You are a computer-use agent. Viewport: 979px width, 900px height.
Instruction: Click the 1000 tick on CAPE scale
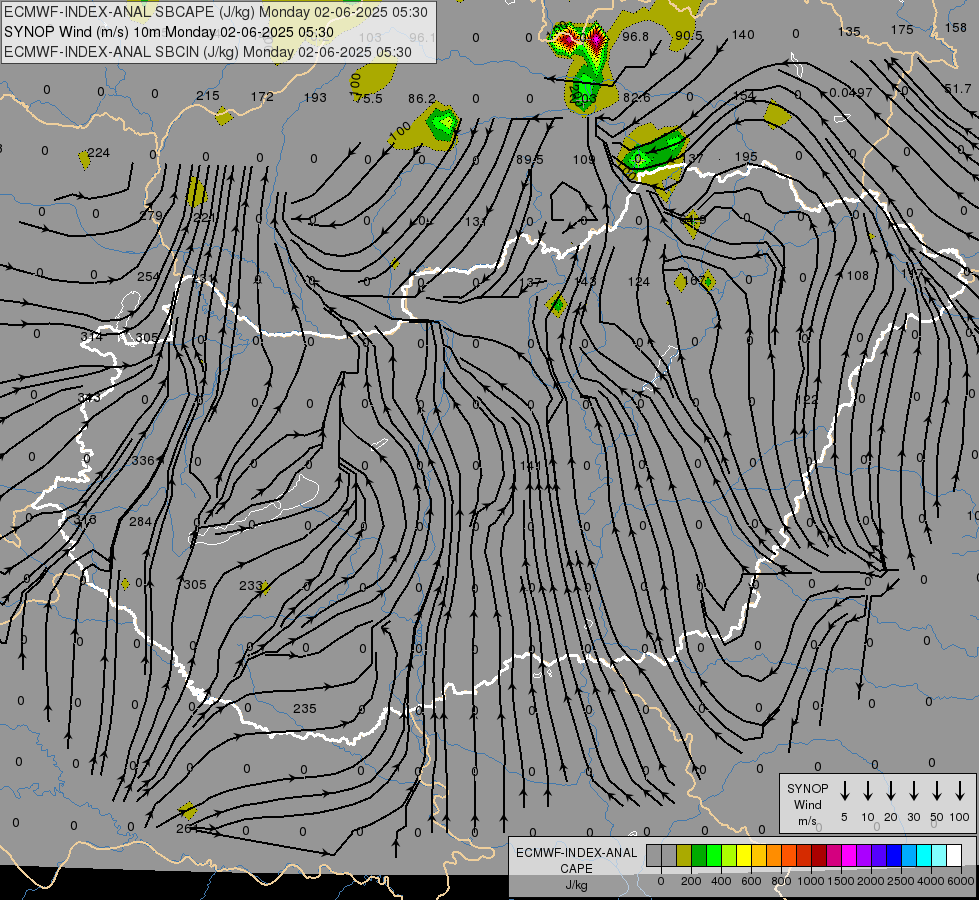(x=810, y=881)
